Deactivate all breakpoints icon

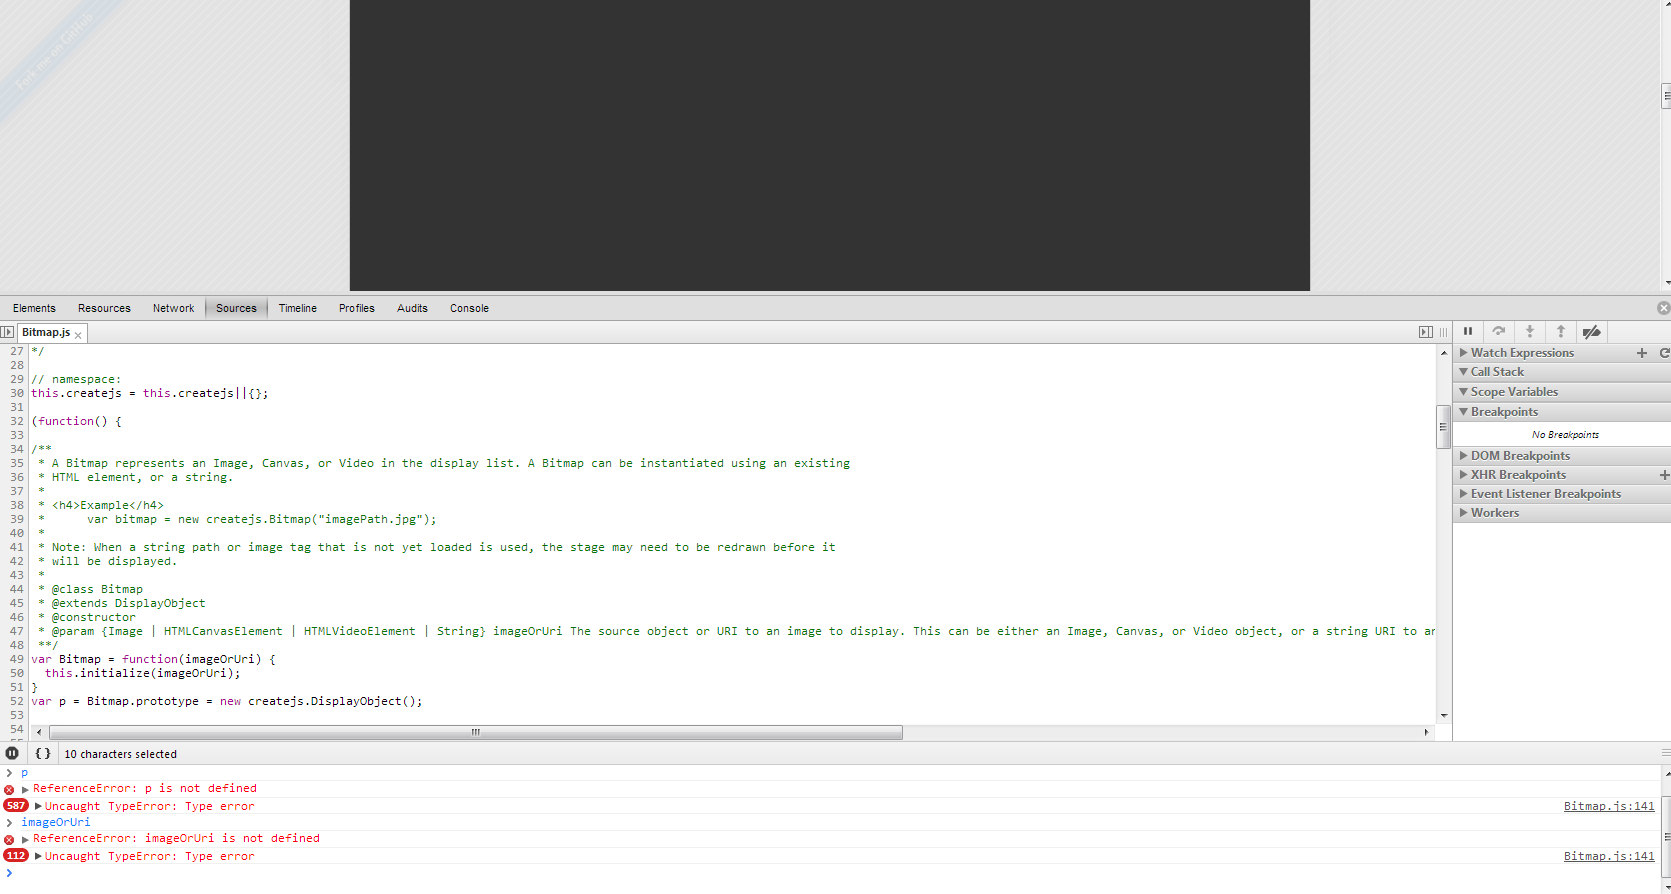pyautogui.click(x=1592, y=332)
